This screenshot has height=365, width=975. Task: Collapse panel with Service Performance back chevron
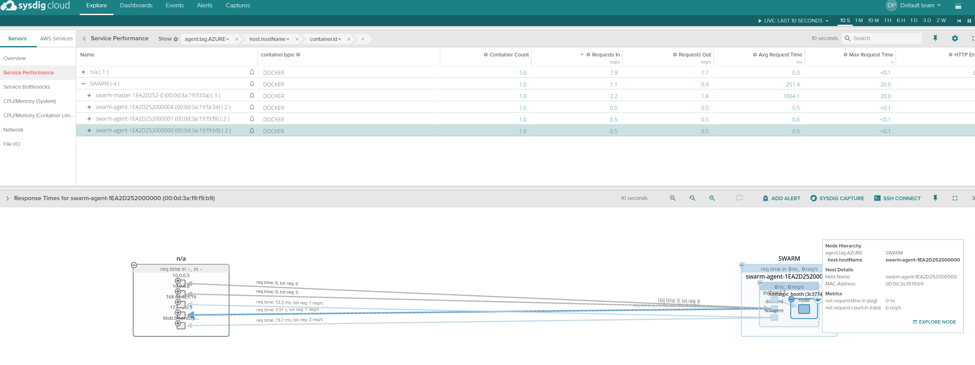(85, 39)
